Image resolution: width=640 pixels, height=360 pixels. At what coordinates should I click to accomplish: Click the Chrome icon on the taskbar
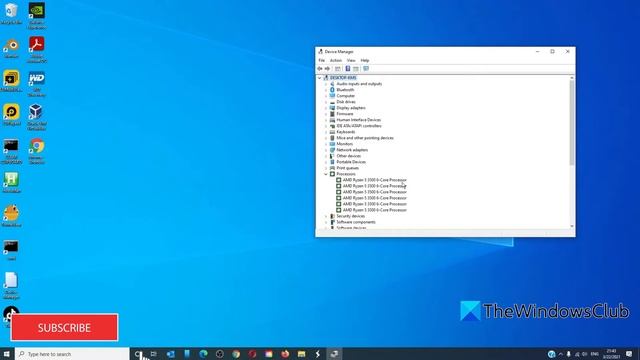pyautogui.click(x=236, y=354)
